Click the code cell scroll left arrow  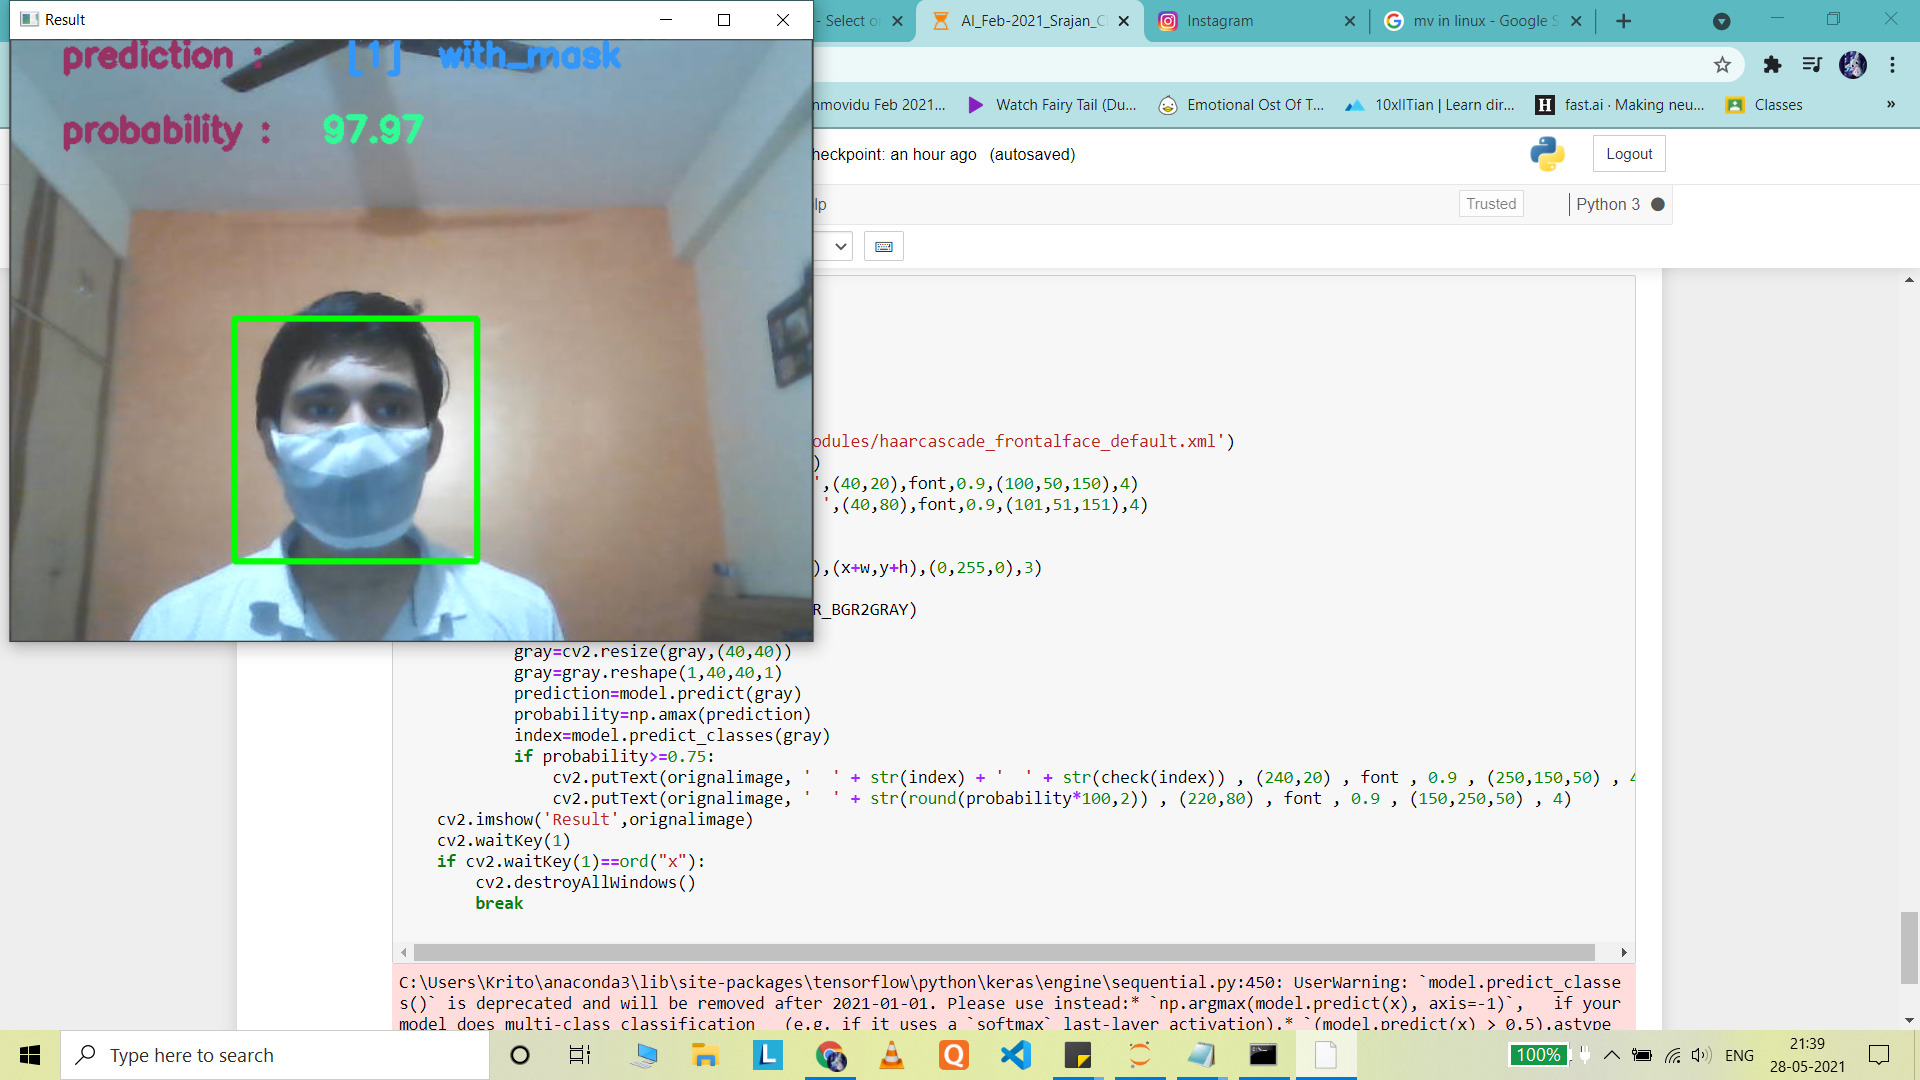point(403,952)
